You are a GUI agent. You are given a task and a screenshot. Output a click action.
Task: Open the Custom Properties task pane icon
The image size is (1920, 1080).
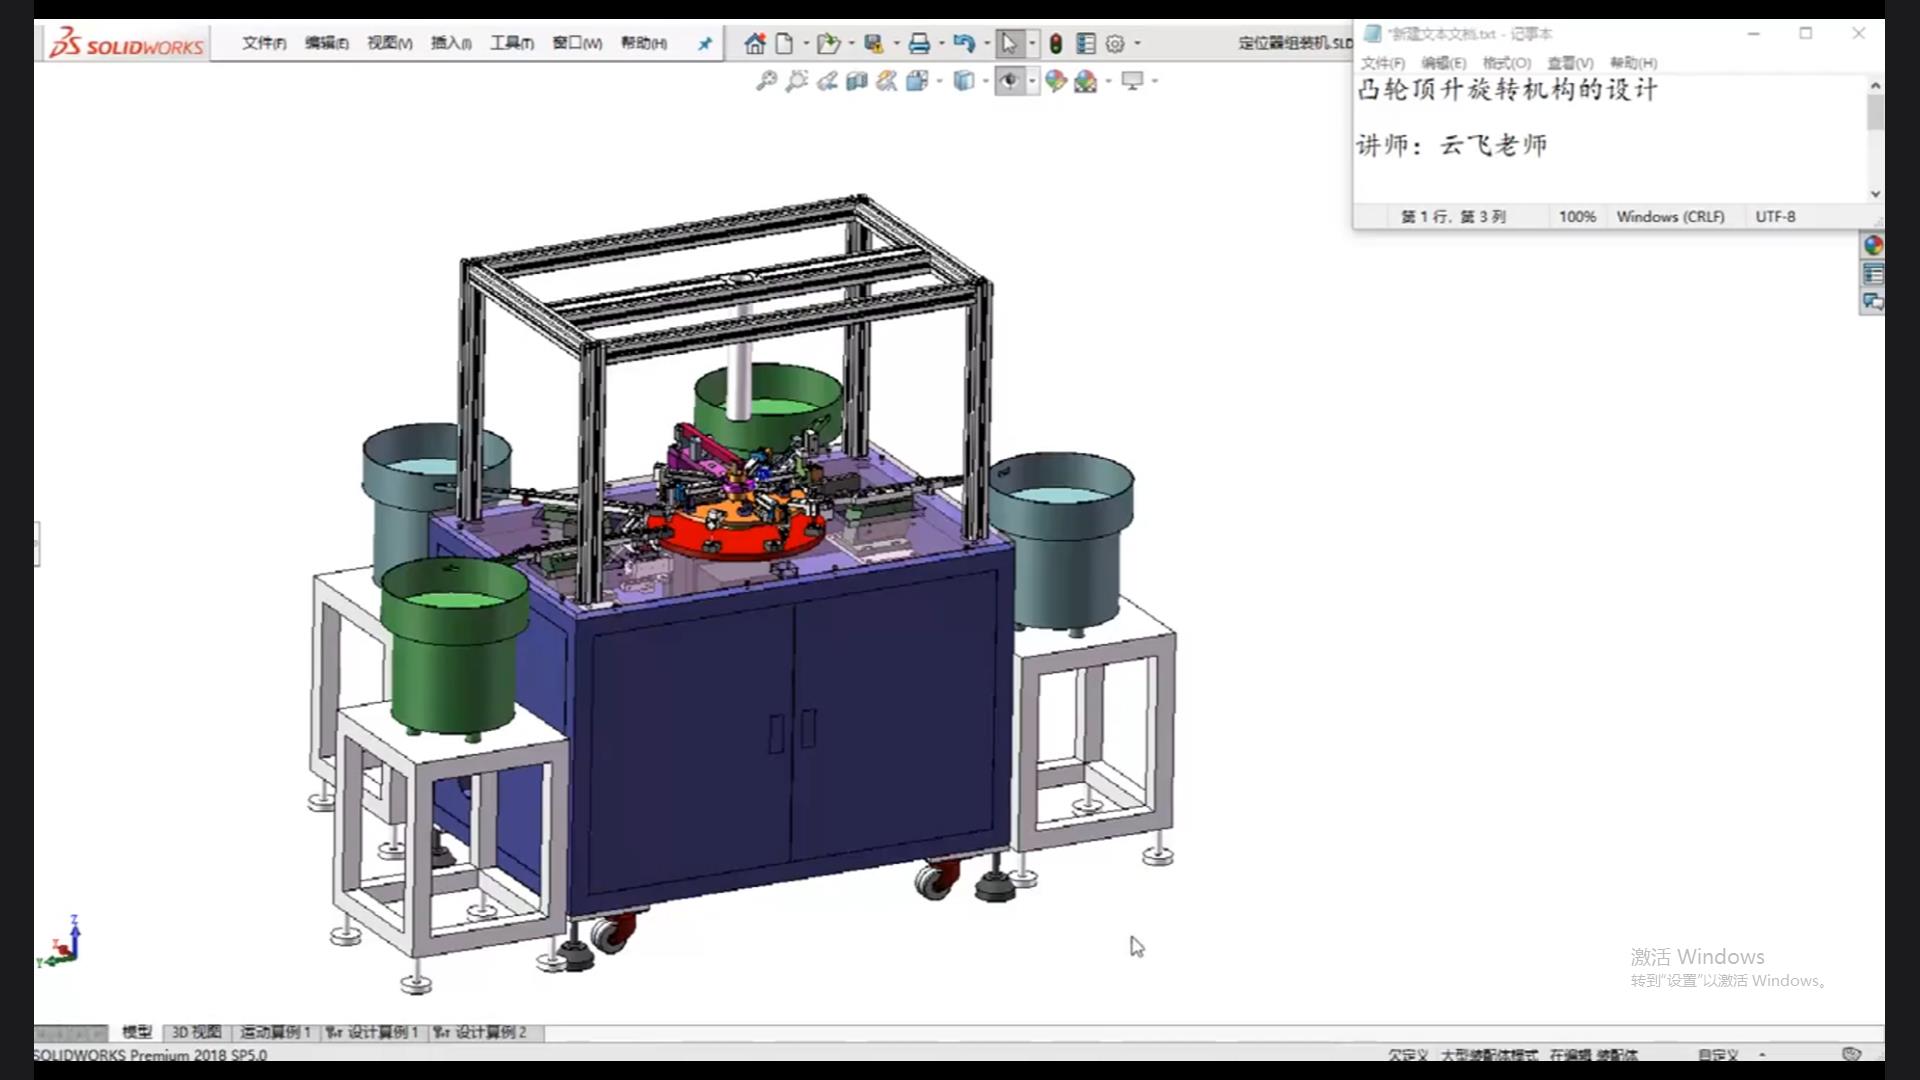[1873, 274]
